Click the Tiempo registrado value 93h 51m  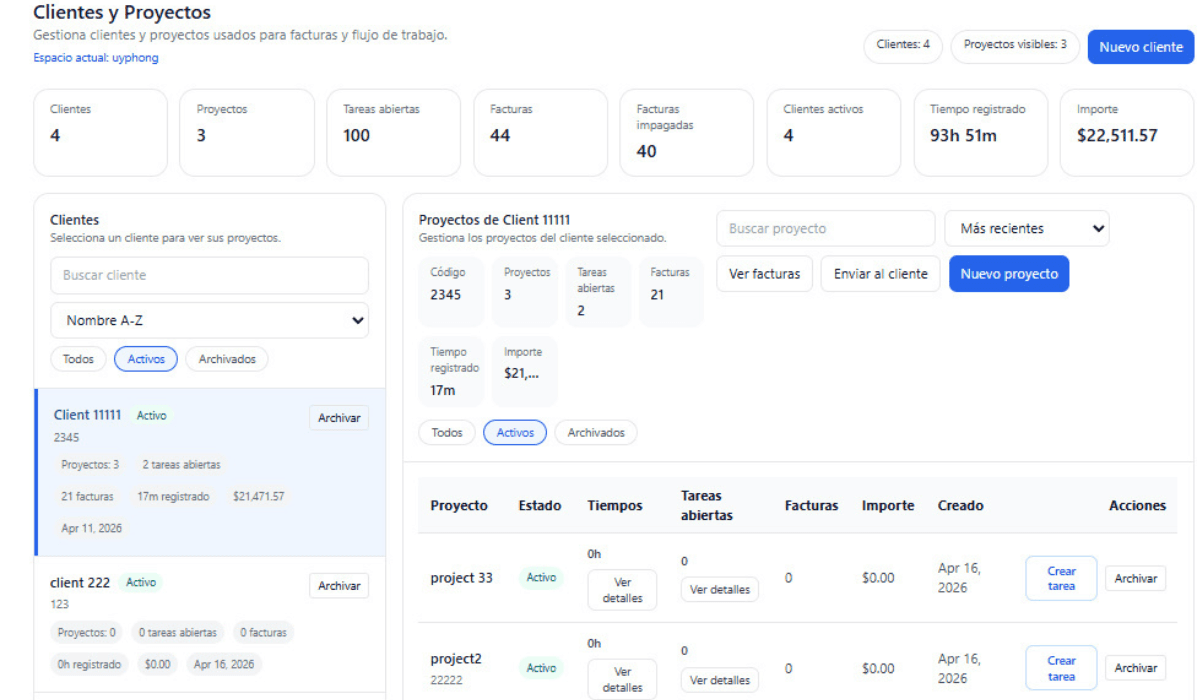tap(963, 136)
